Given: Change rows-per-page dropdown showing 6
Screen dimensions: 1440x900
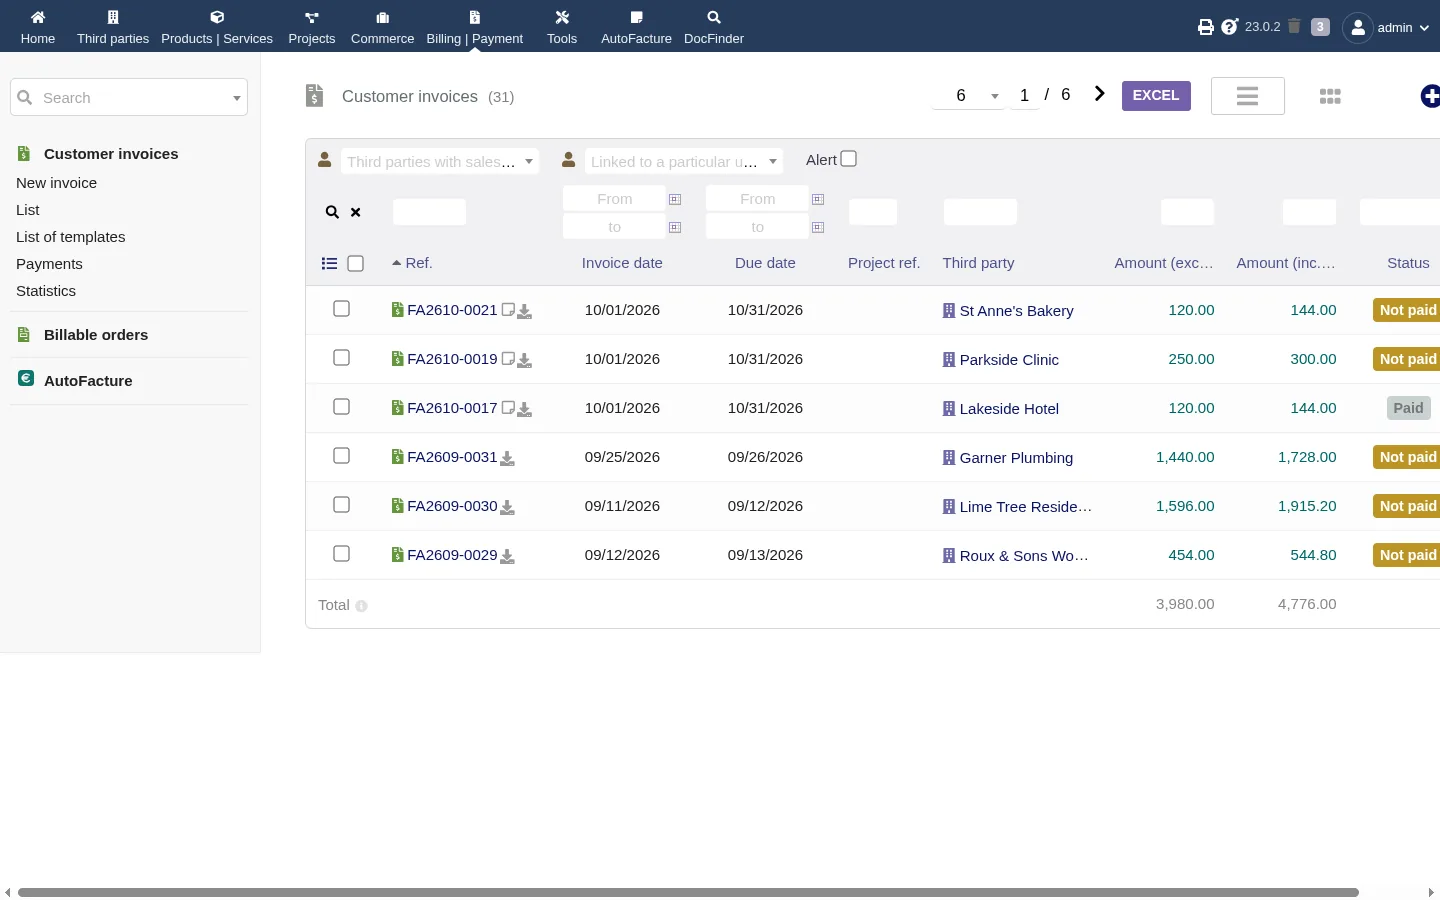Looking at the screenshot, I should 968,95.
